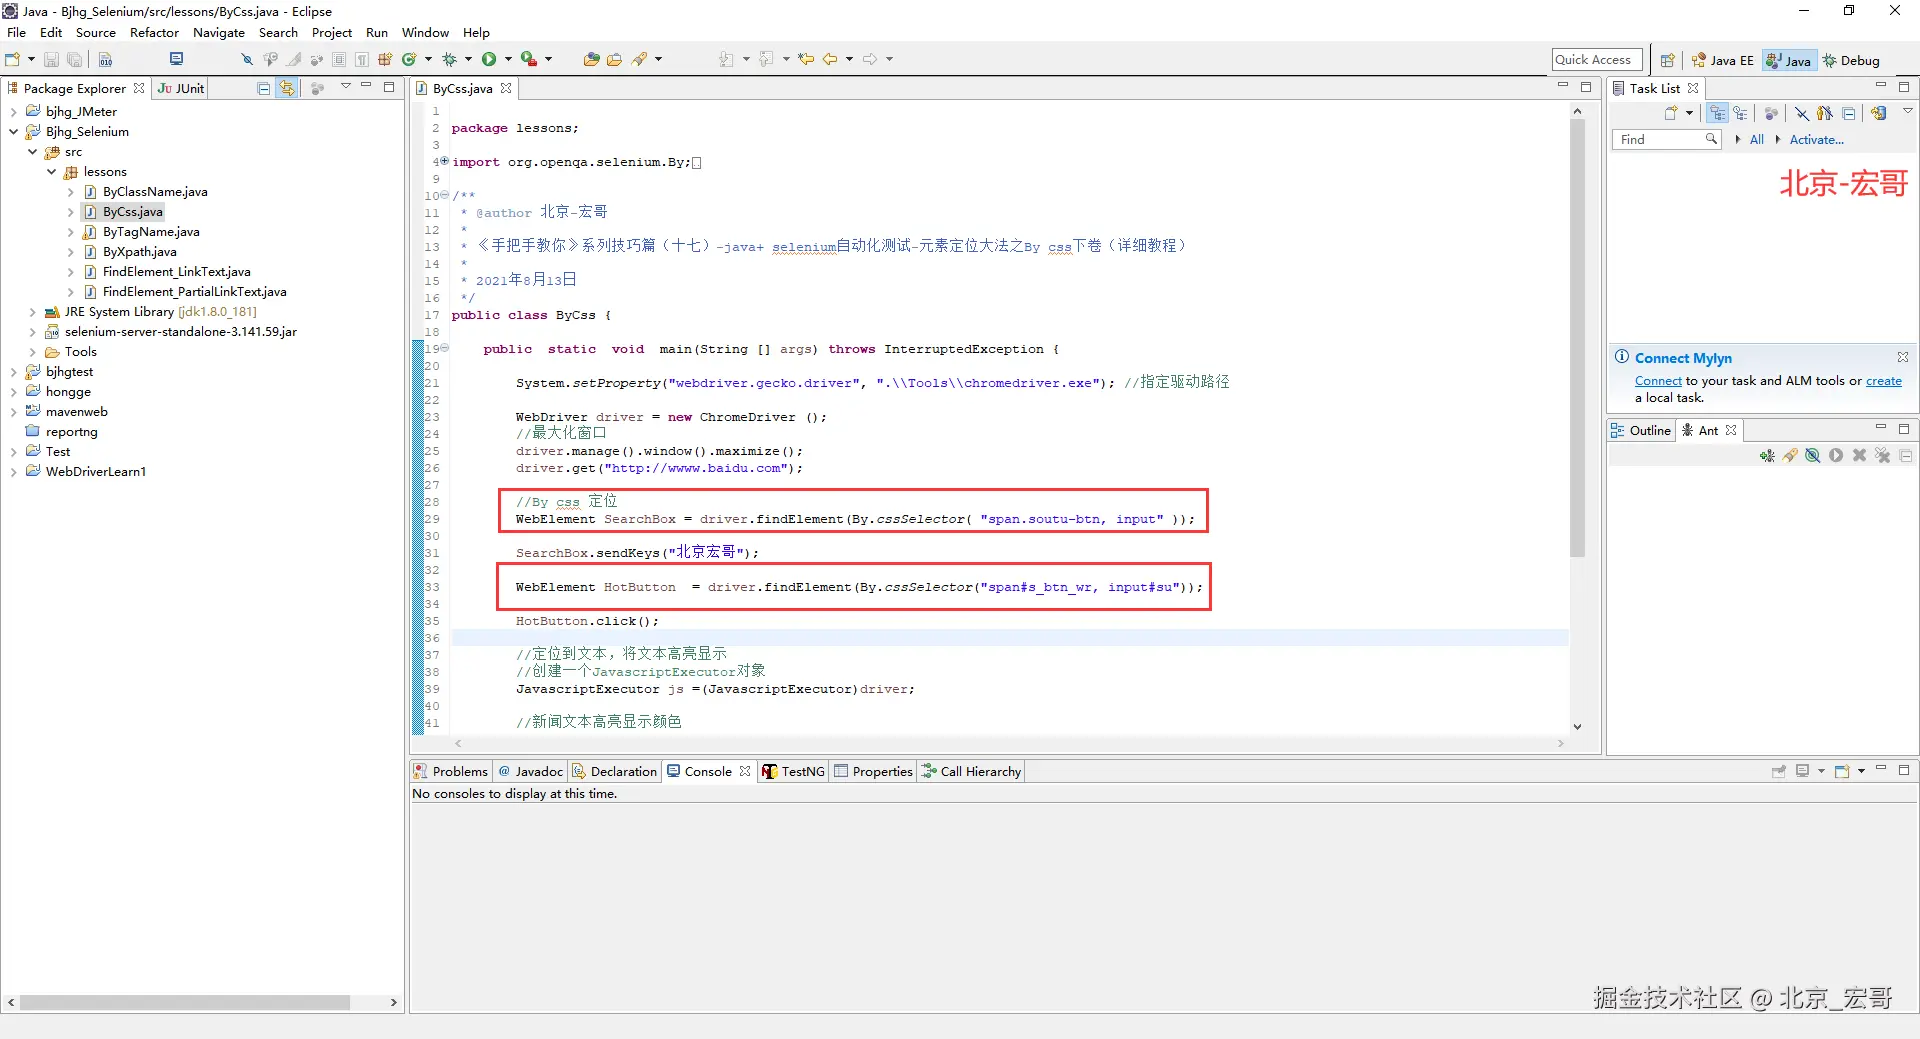Click Hide Completed Tasks icon in Task List
Image resolution: width=1920 pixels, height=1039 pixels.
coord(1802,113)
